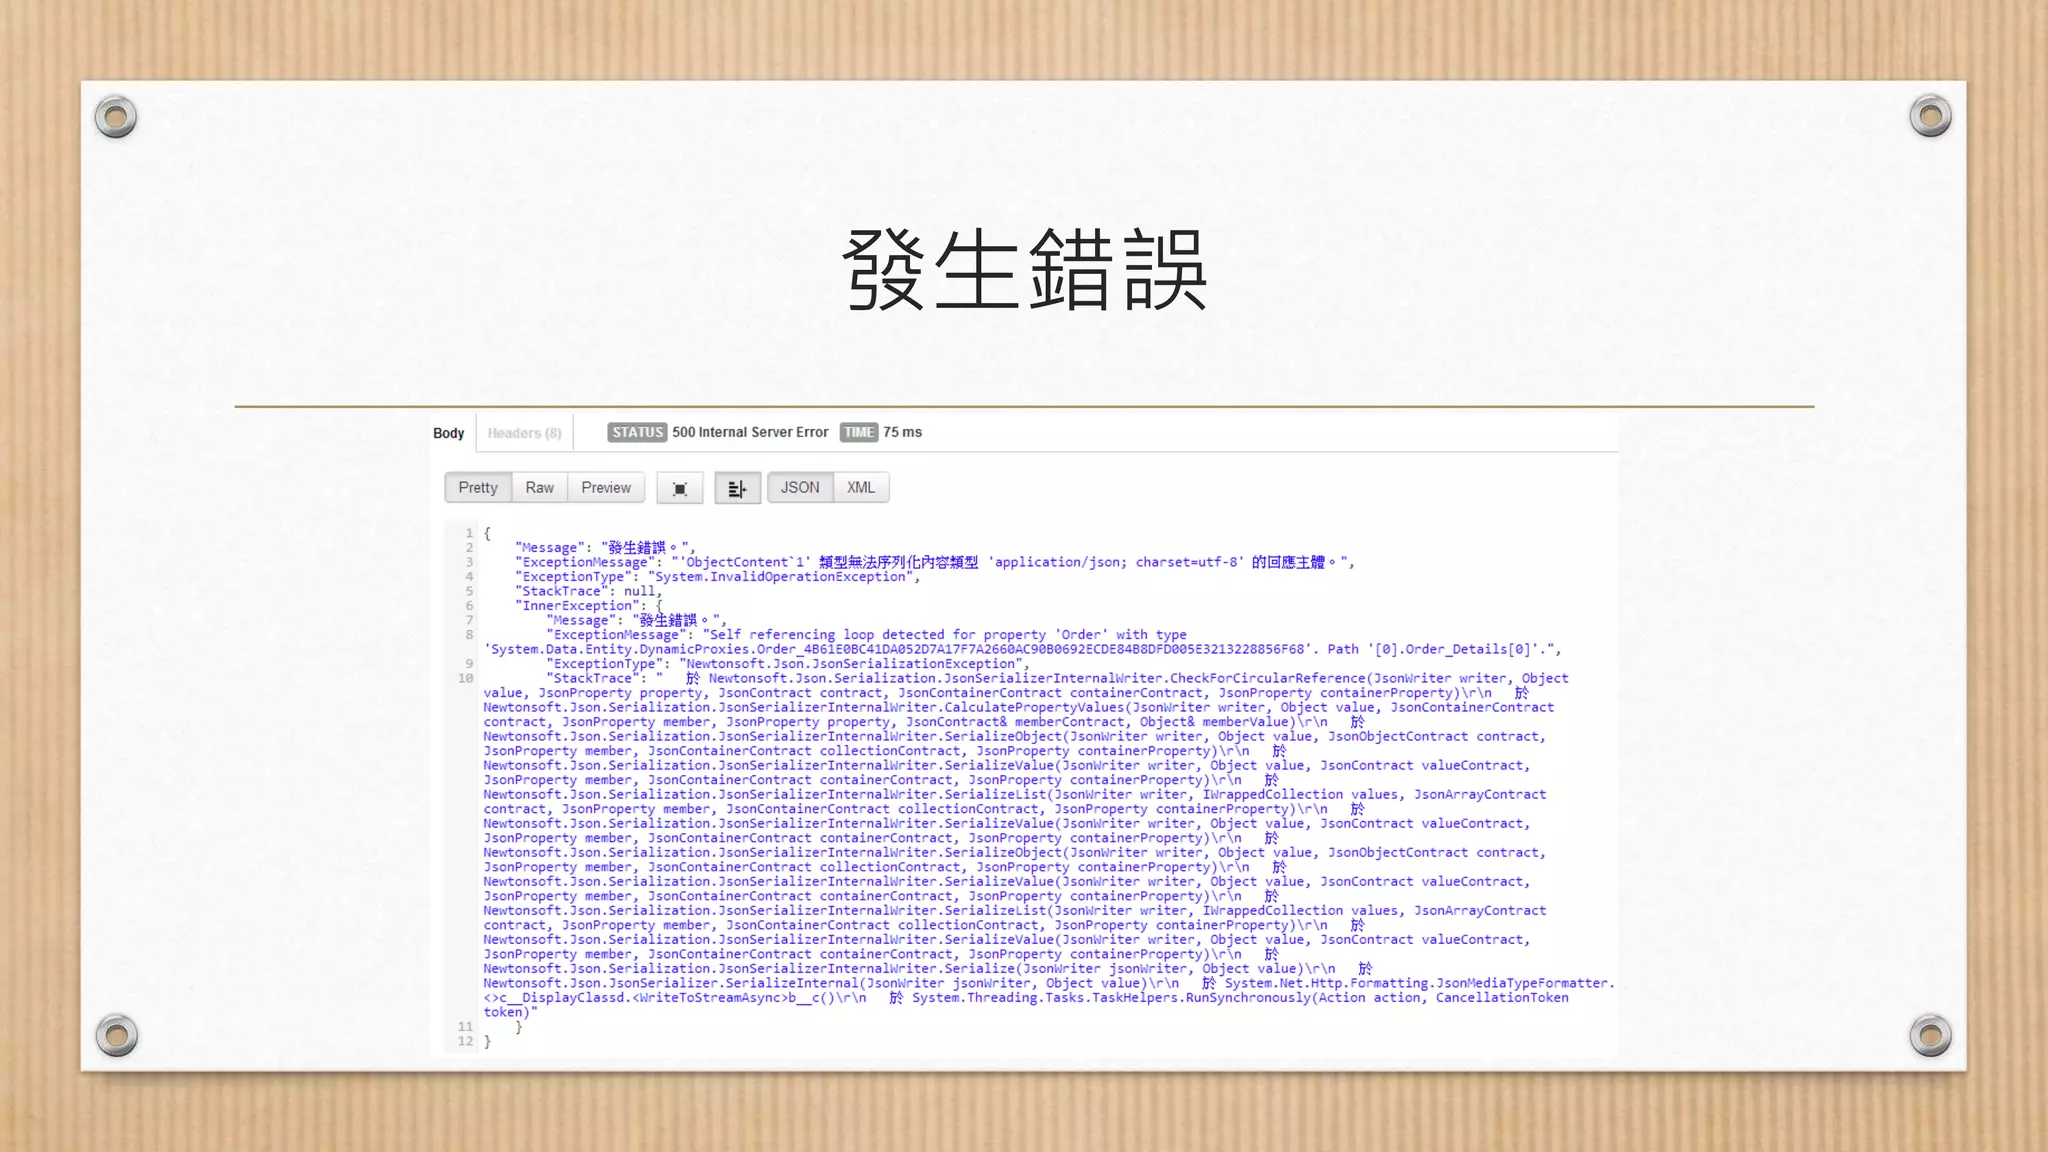Toggle the line wrap icon button
Image resolution: width=2048 pixels, height=1152 pixels.
pos(737,488)
